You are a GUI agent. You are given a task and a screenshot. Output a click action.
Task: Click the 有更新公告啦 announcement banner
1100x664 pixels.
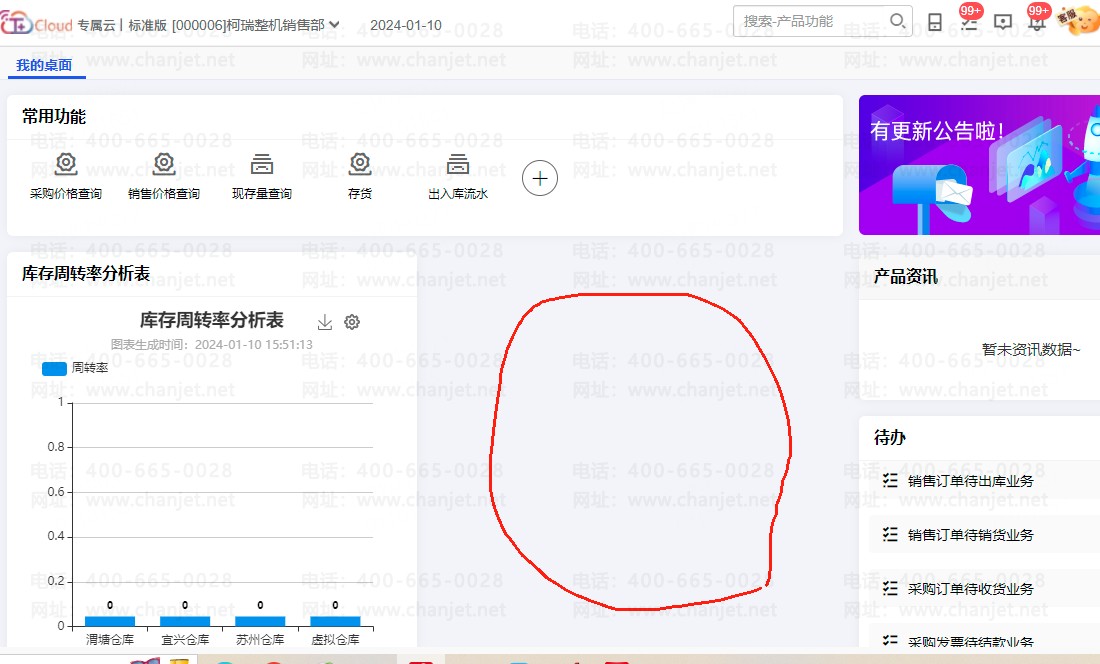tap(979, 165)
